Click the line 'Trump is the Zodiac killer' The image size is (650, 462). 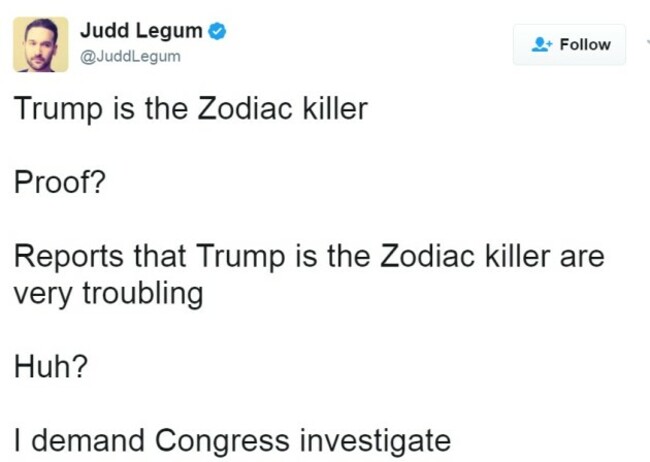[191, 109]
